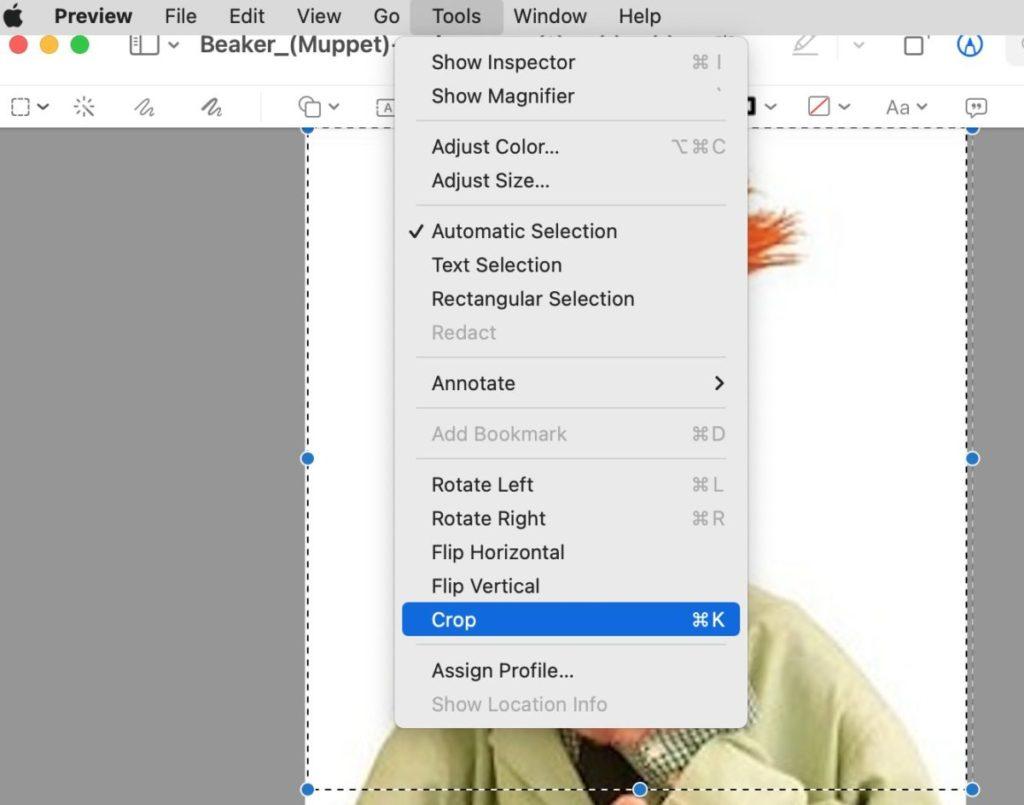Viewport: 1024px width, 805px height.
Task: Toggle Automatic Selection mode
Action: (524, 231)
